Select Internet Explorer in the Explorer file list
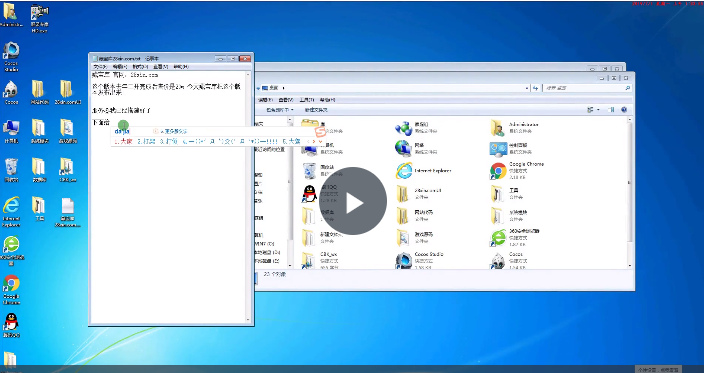 coord(423,171)
